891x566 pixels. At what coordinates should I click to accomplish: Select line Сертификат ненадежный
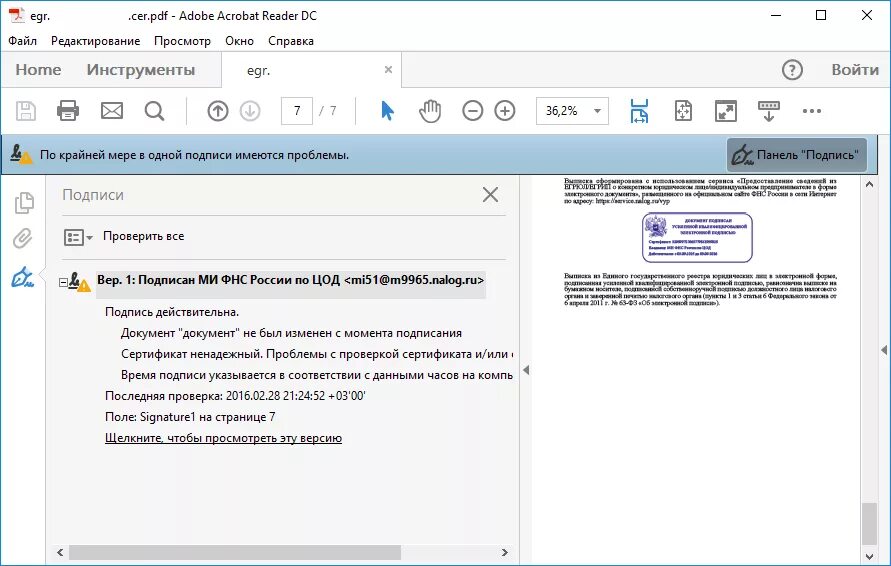(317, 354)
